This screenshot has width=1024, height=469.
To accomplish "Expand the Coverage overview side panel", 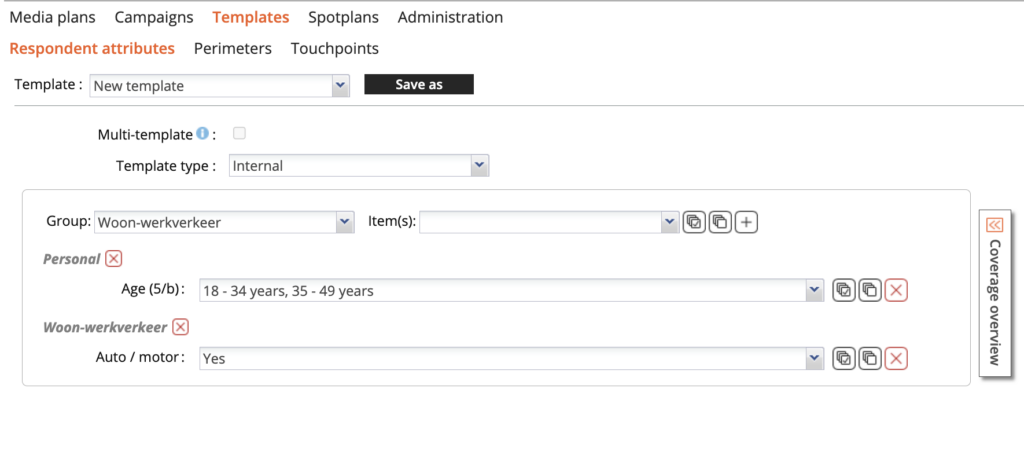I will [x=994, y=225].
